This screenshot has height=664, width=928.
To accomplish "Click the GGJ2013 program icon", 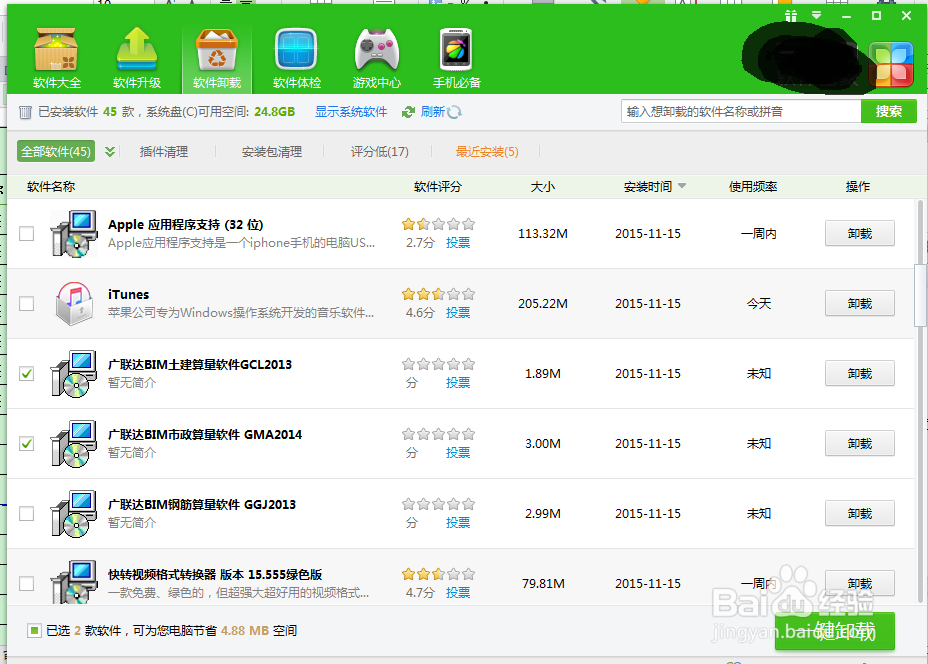I will coord(74,513).
